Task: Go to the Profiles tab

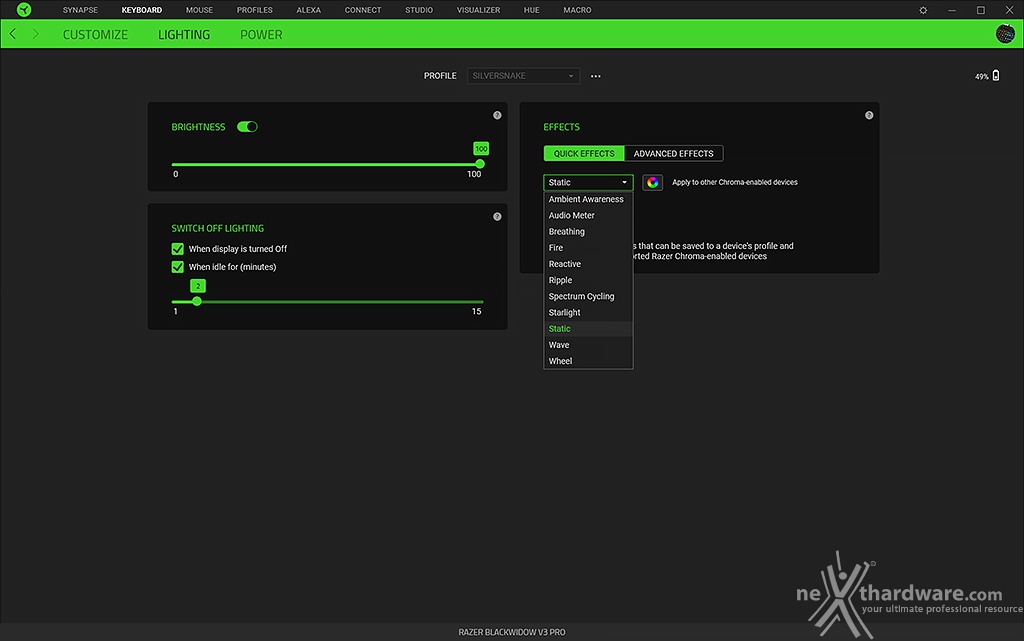Action: coord(255,10)
